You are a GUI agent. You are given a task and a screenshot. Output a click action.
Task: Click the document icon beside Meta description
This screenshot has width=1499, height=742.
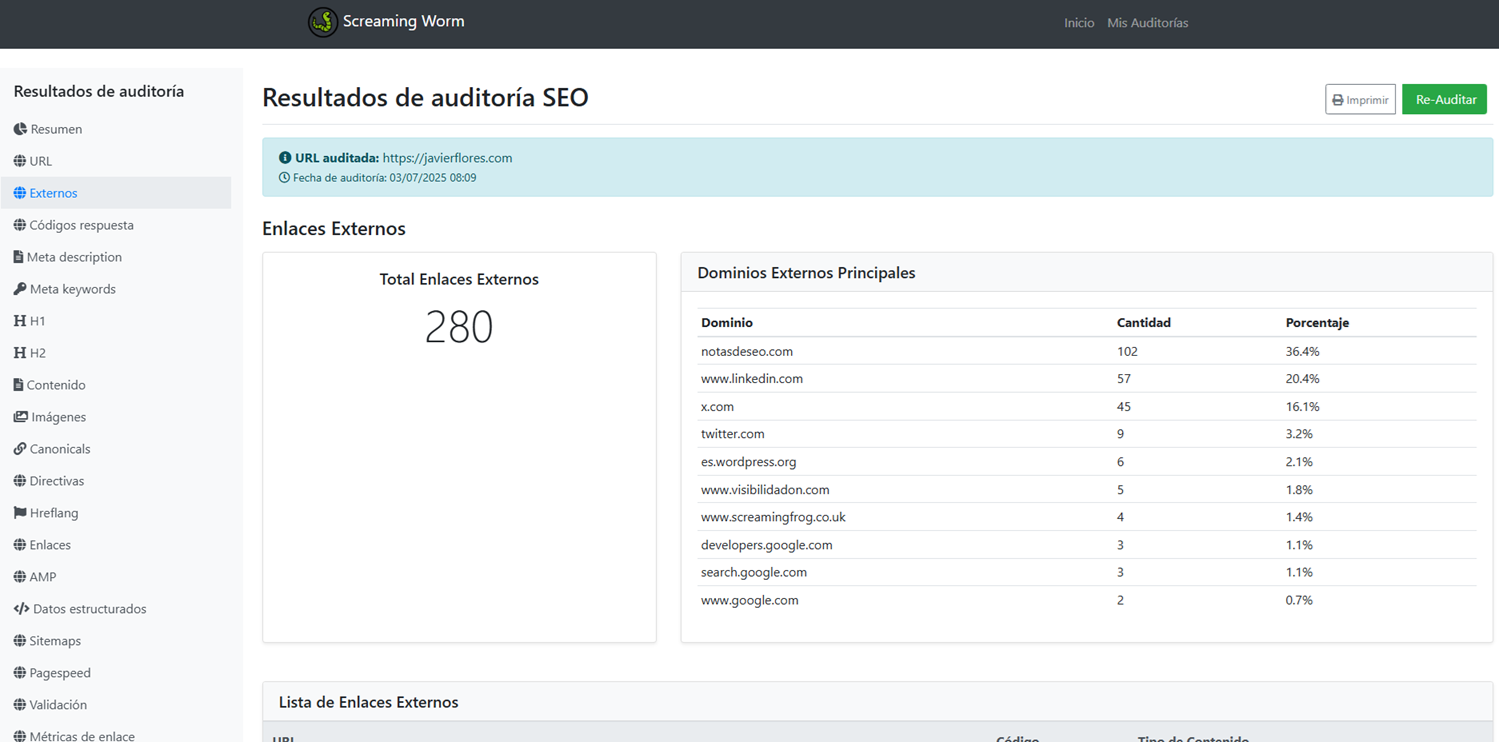tap(18, 257)
